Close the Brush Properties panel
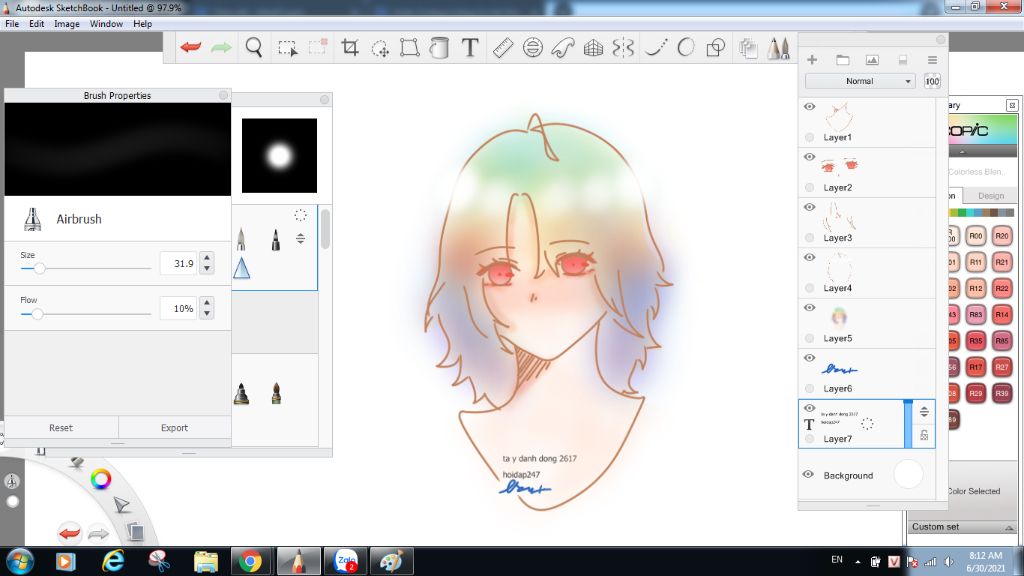 click(x=223, y=95)
